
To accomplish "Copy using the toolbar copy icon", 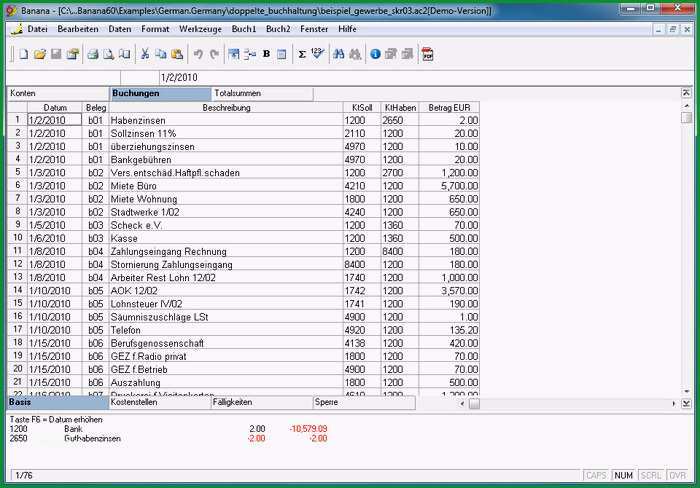I will coord(161,54).
